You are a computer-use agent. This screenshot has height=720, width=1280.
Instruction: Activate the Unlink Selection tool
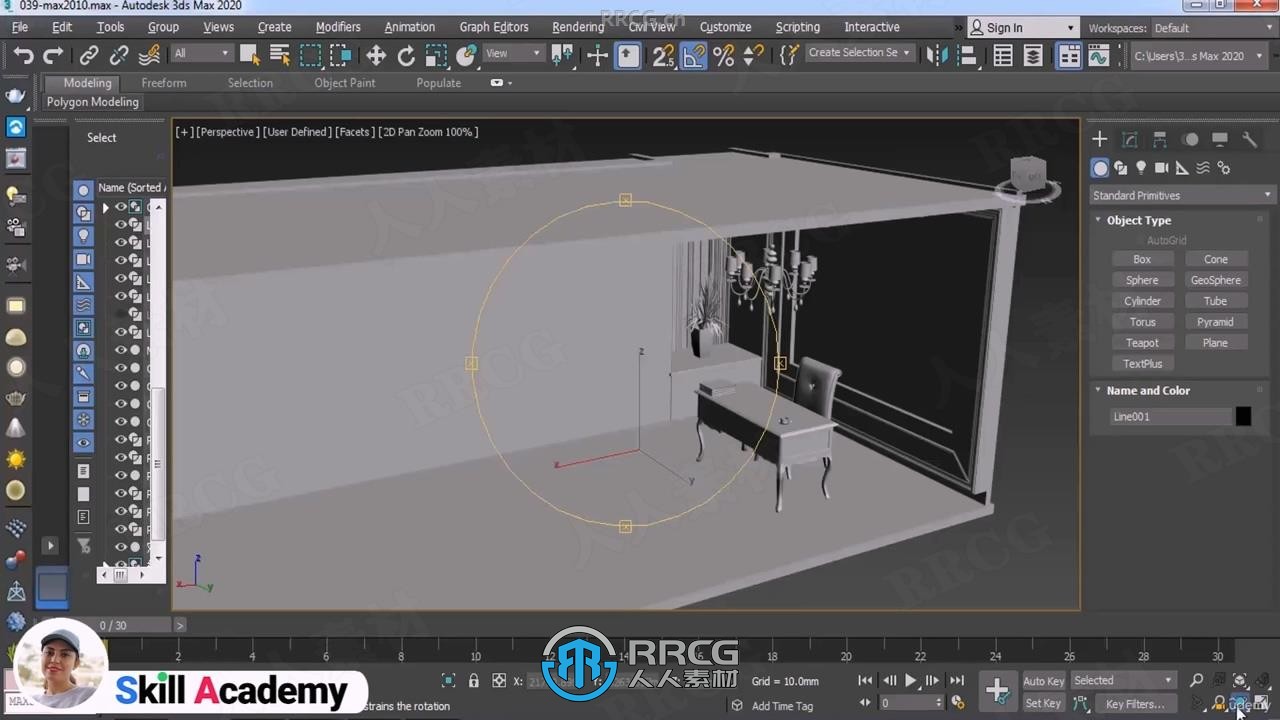[x=119, y=56]
